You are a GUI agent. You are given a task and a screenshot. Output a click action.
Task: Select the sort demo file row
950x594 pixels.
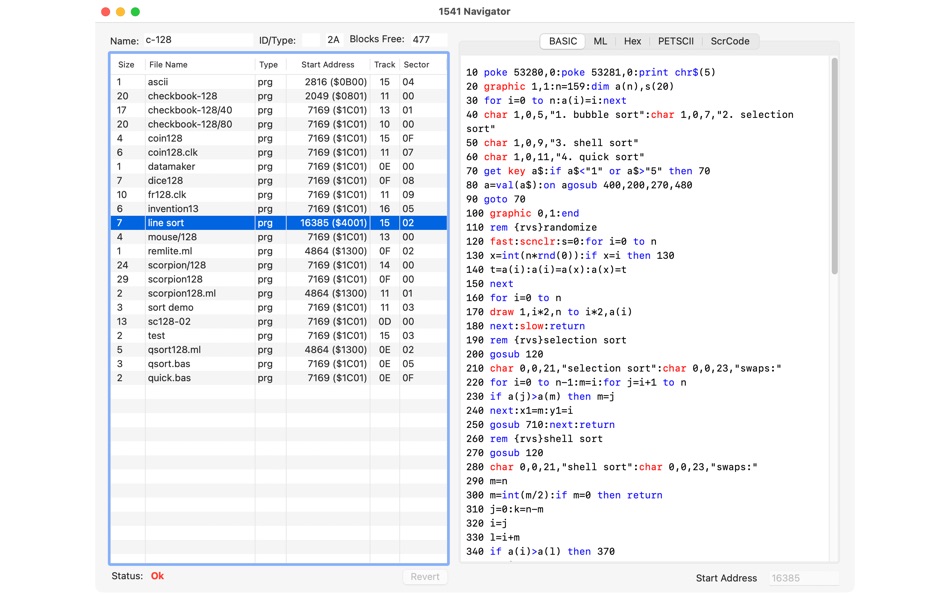click(279, 307)
